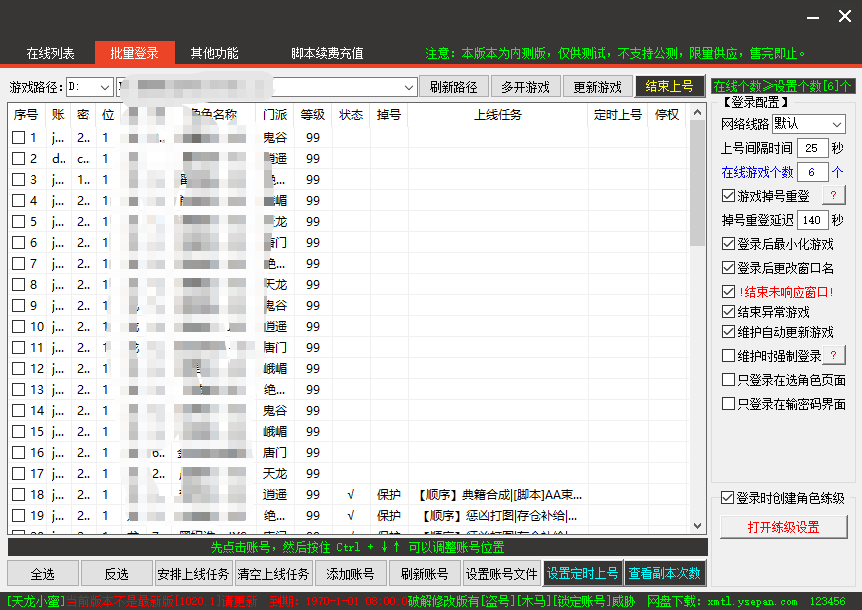Viewport: 862px width, 610px height.
Task: Enable 只登录在选角色页面 option
Action: pyautogui.click(x=728, y=380)
